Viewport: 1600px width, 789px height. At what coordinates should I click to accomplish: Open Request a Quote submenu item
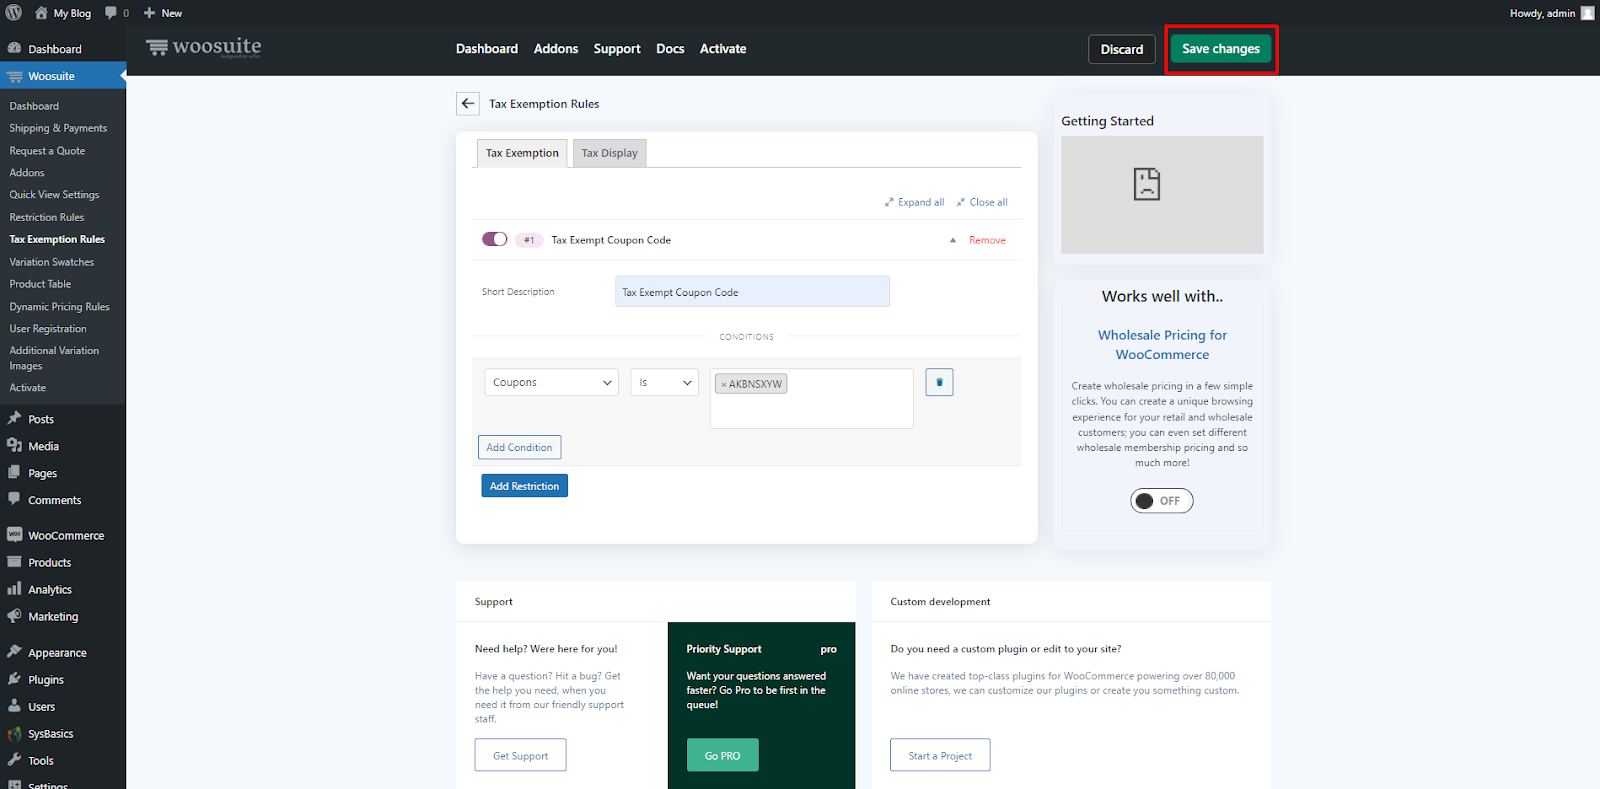click(x=47, y=151)
